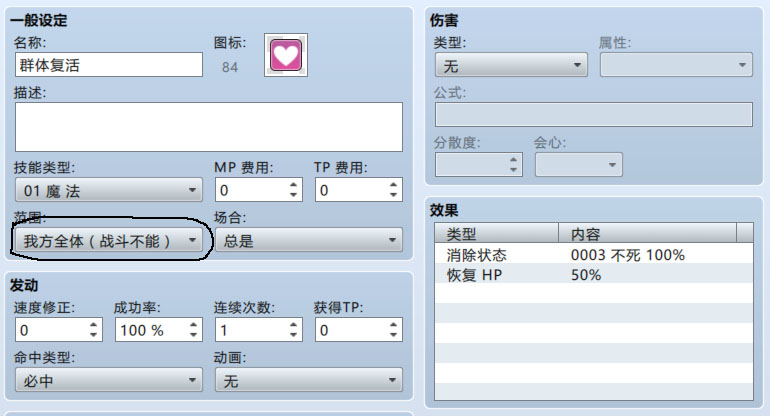
Task: Increase MP 费用 with the up arrow
Action: click(294, 185)
